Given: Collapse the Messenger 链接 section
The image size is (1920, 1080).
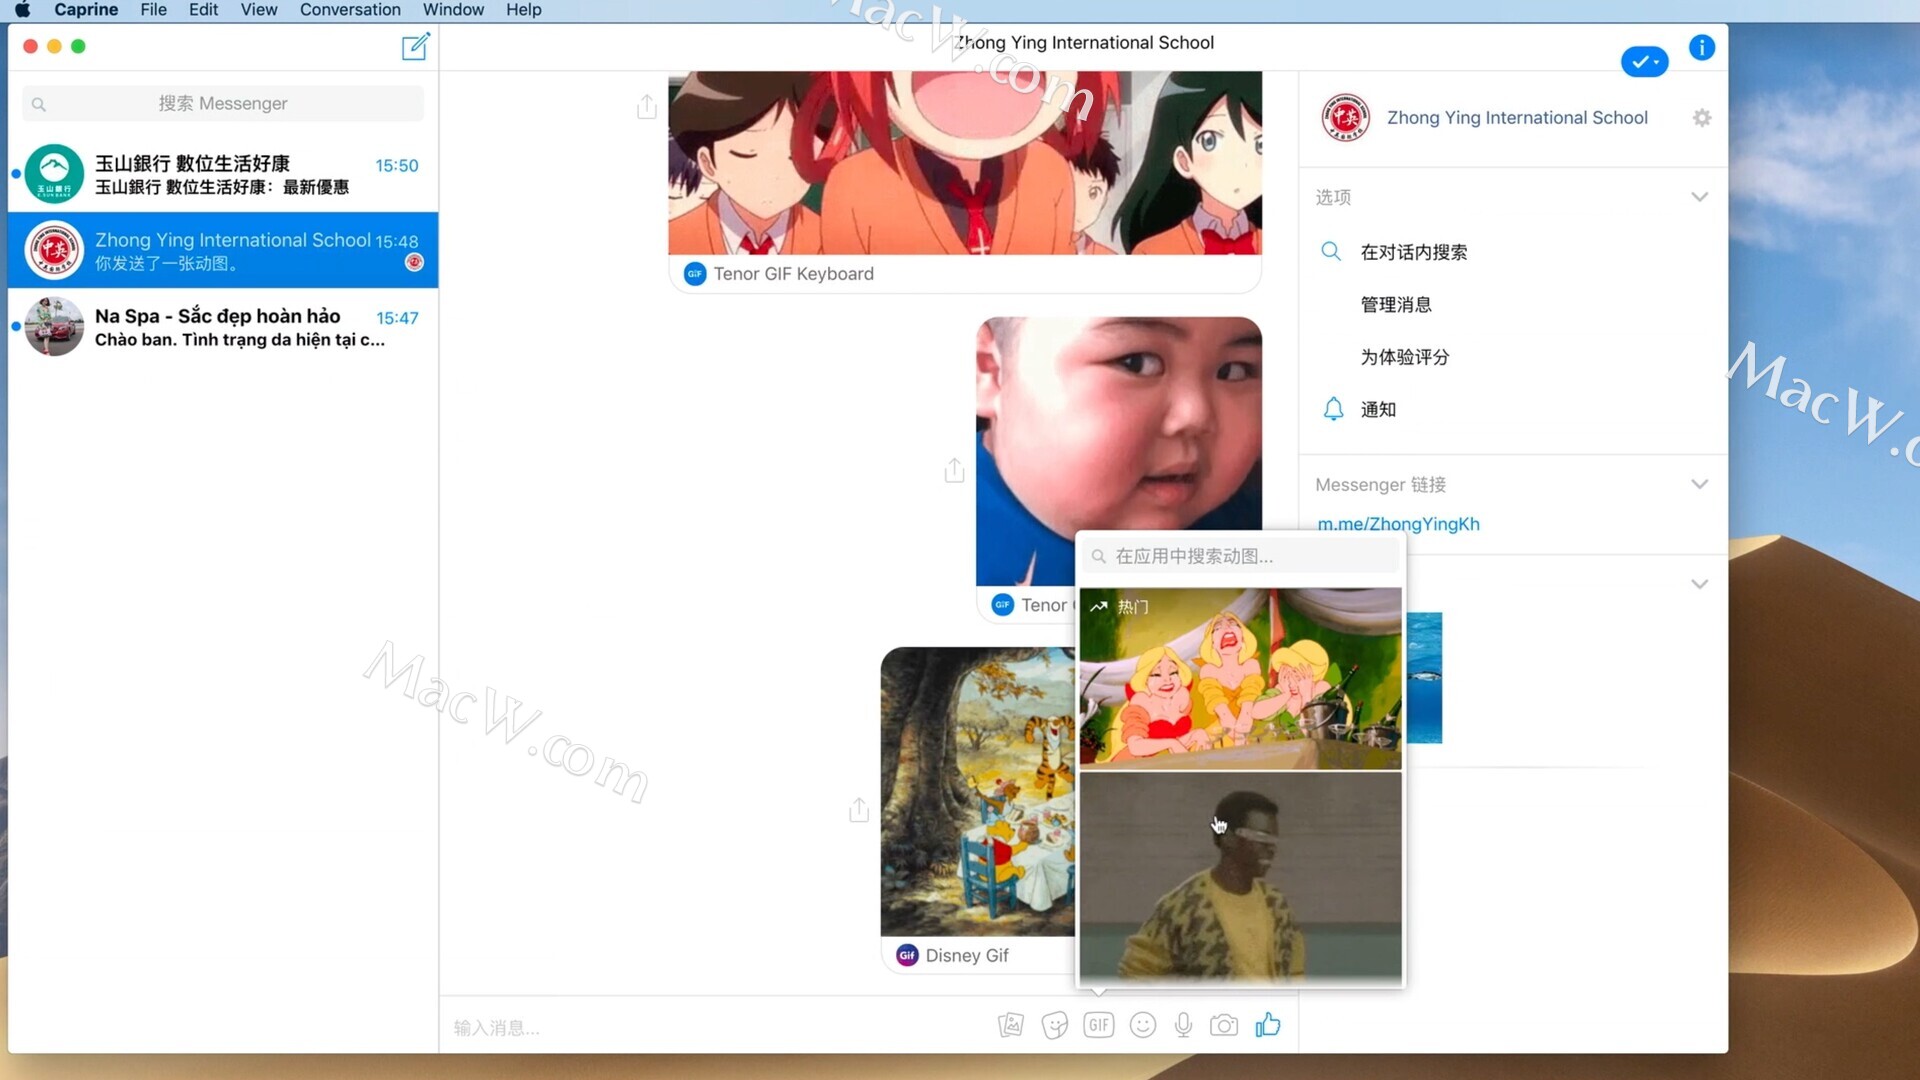Looking at the screenshot, I should tap(1699, 484).
